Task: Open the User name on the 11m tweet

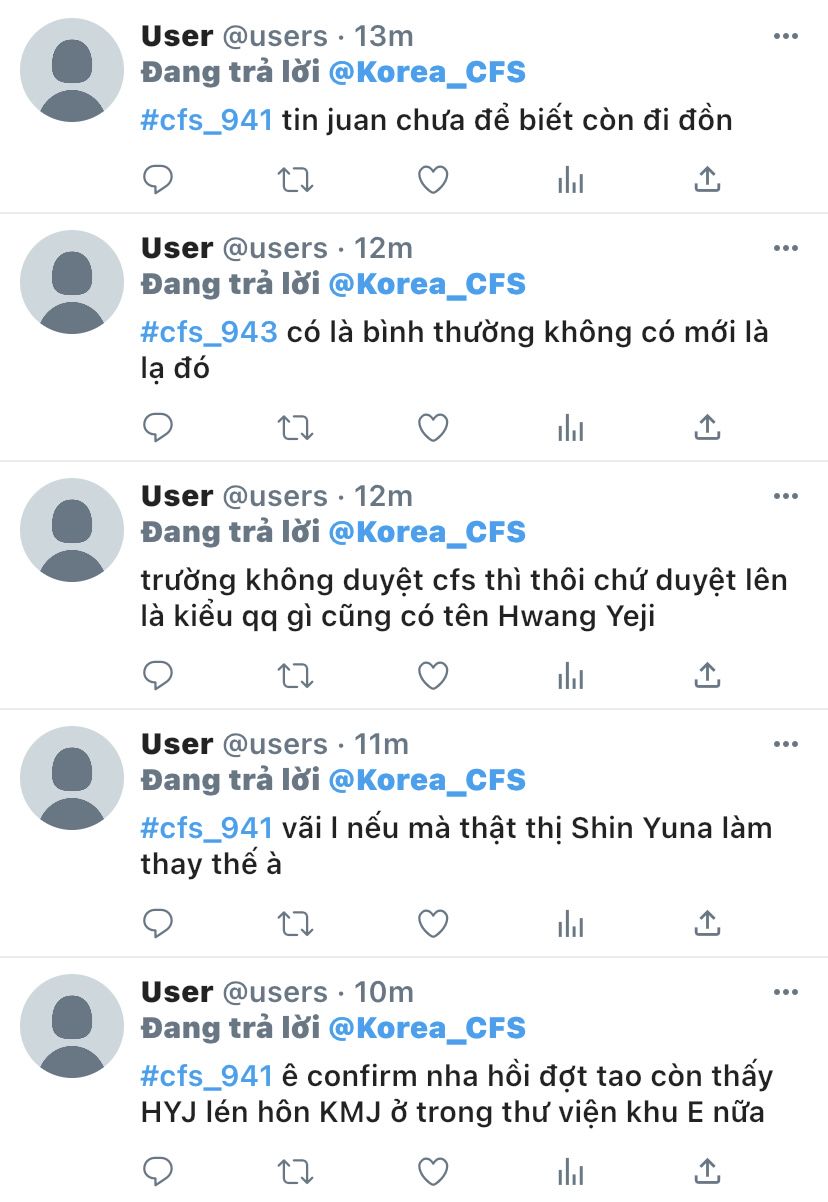Action: point(177,744)
